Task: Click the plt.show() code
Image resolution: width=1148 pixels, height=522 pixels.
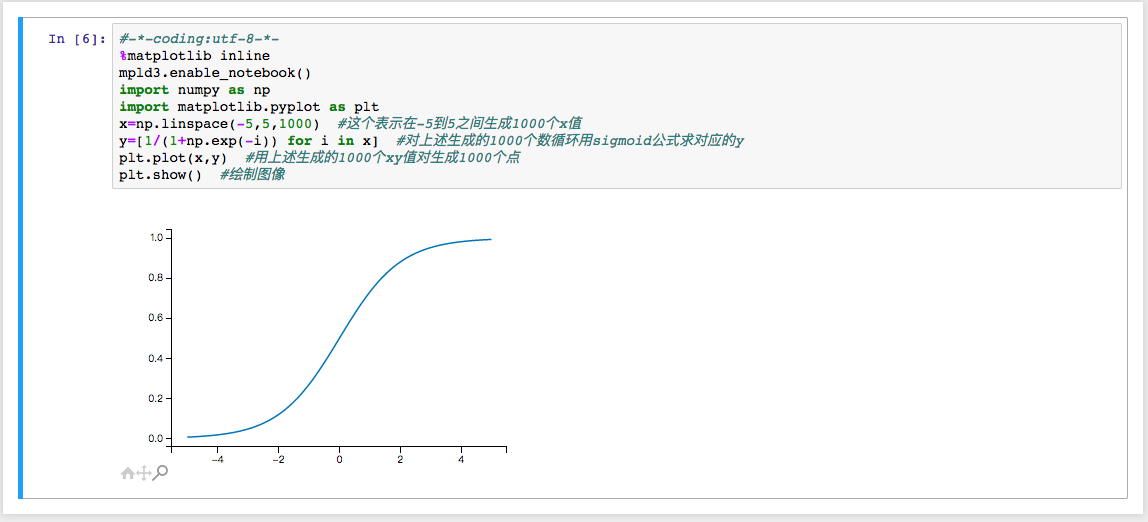Action: pyautogui.click(x=160, y=176)
